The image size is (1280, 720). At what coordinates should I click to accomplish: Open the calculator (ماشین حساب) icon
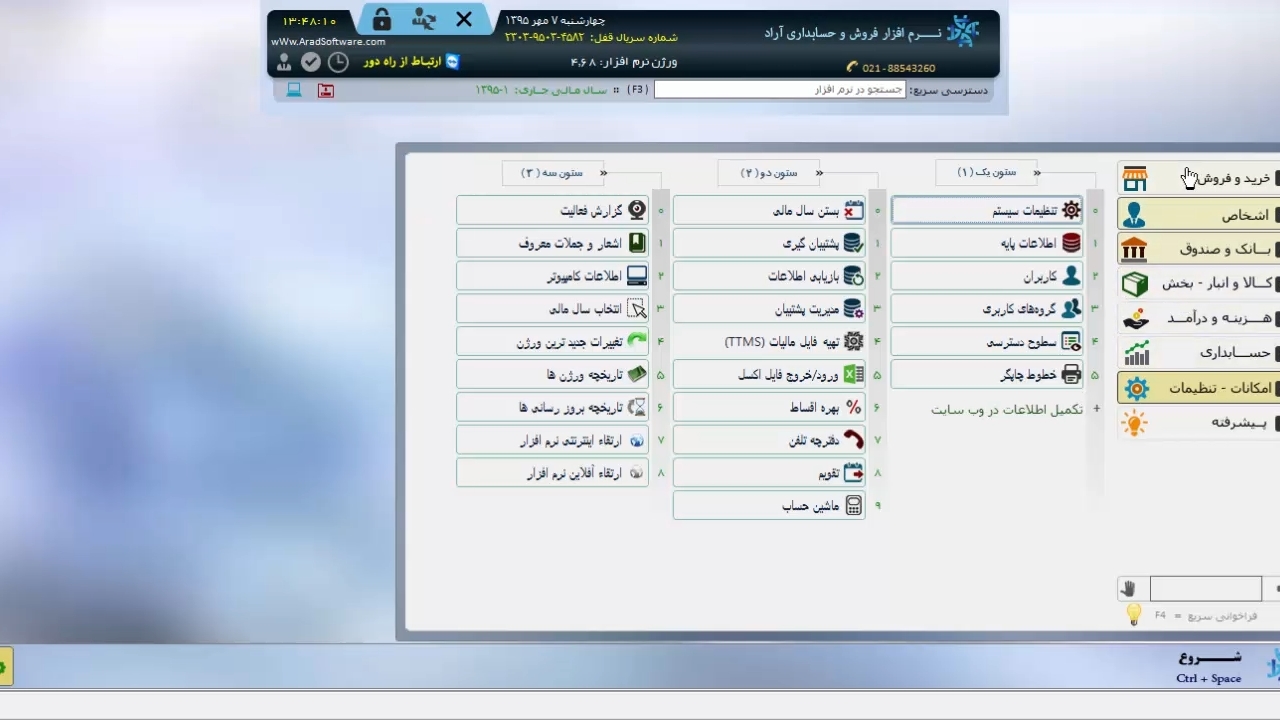pyautogui.click(x=853, y=506)
